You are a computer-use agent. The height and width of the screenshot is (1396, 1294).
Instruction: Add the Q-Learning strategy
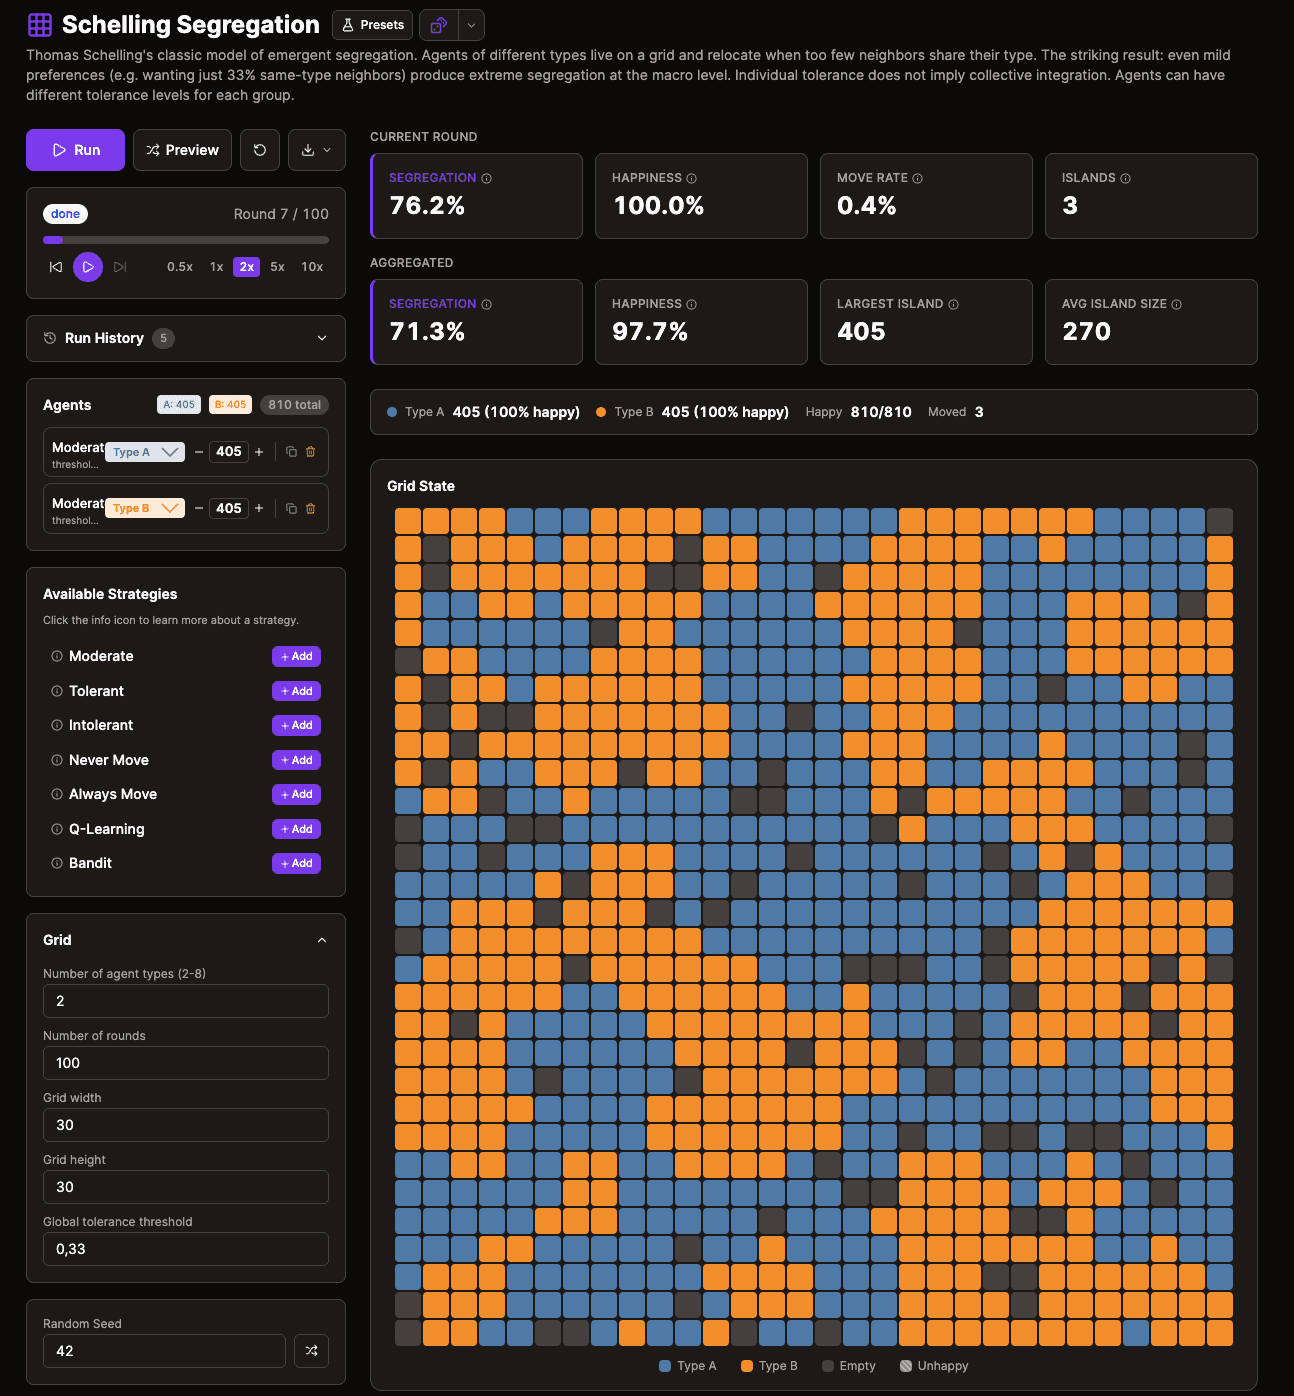296,829
